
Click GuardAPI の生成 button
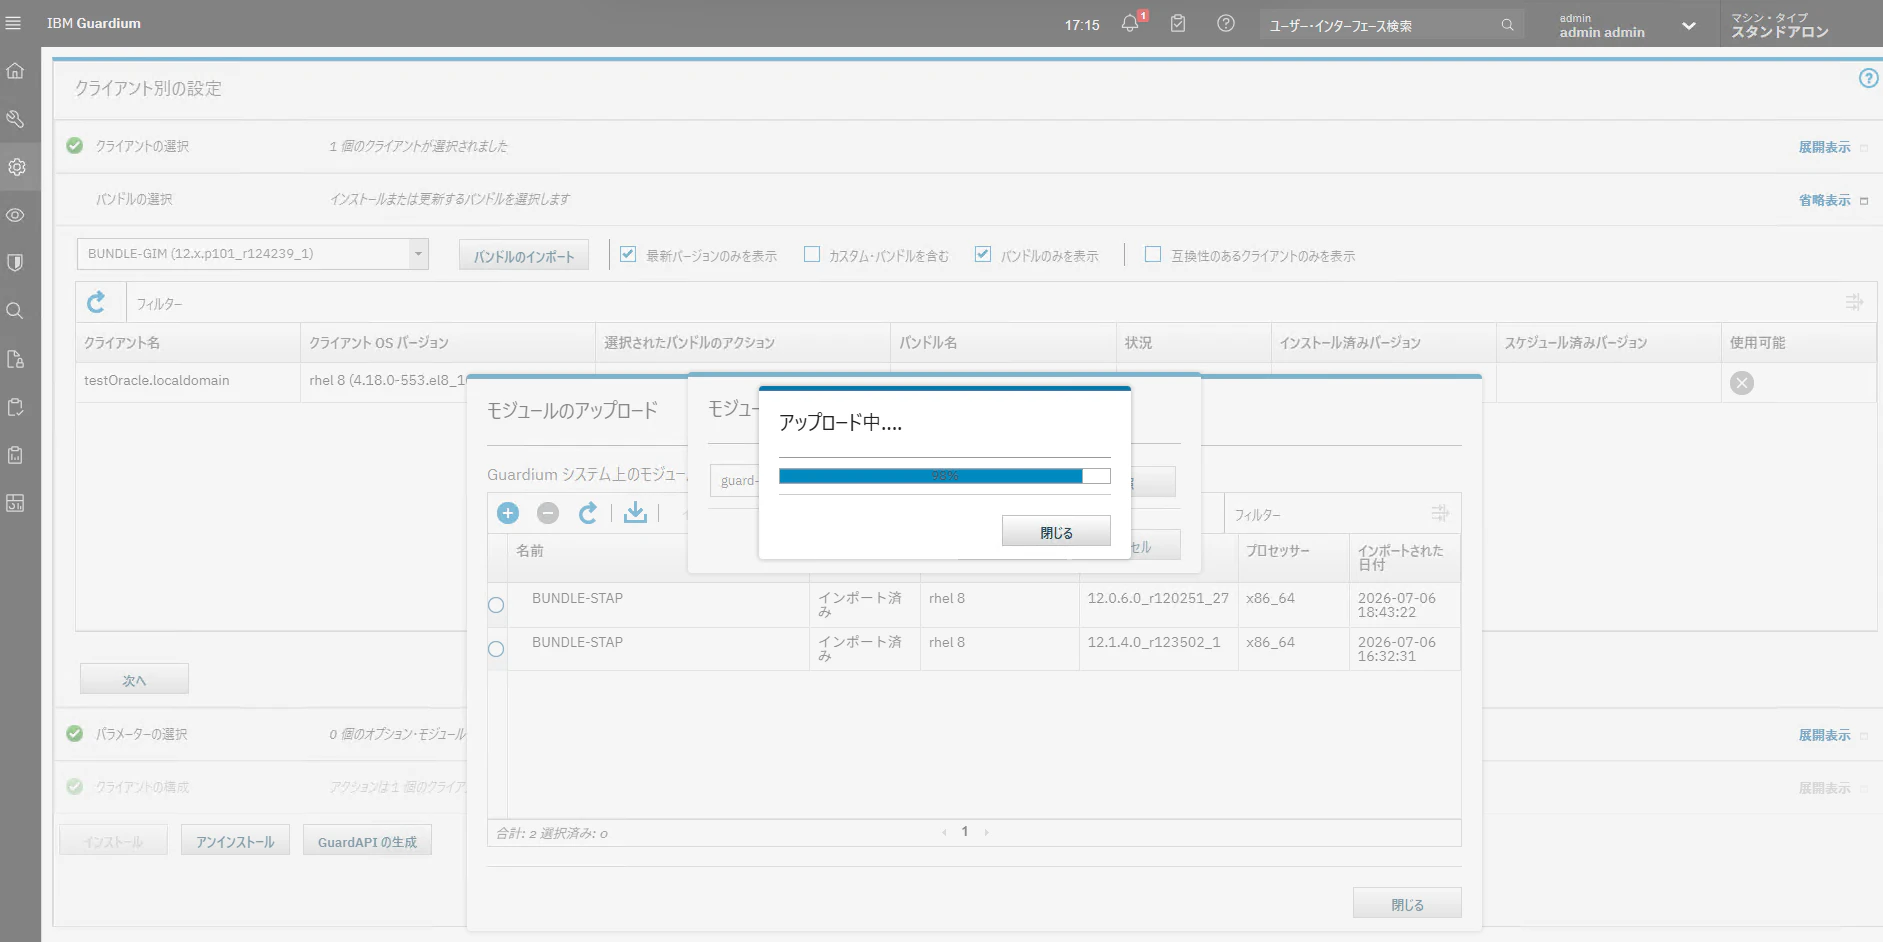[367, 840]
